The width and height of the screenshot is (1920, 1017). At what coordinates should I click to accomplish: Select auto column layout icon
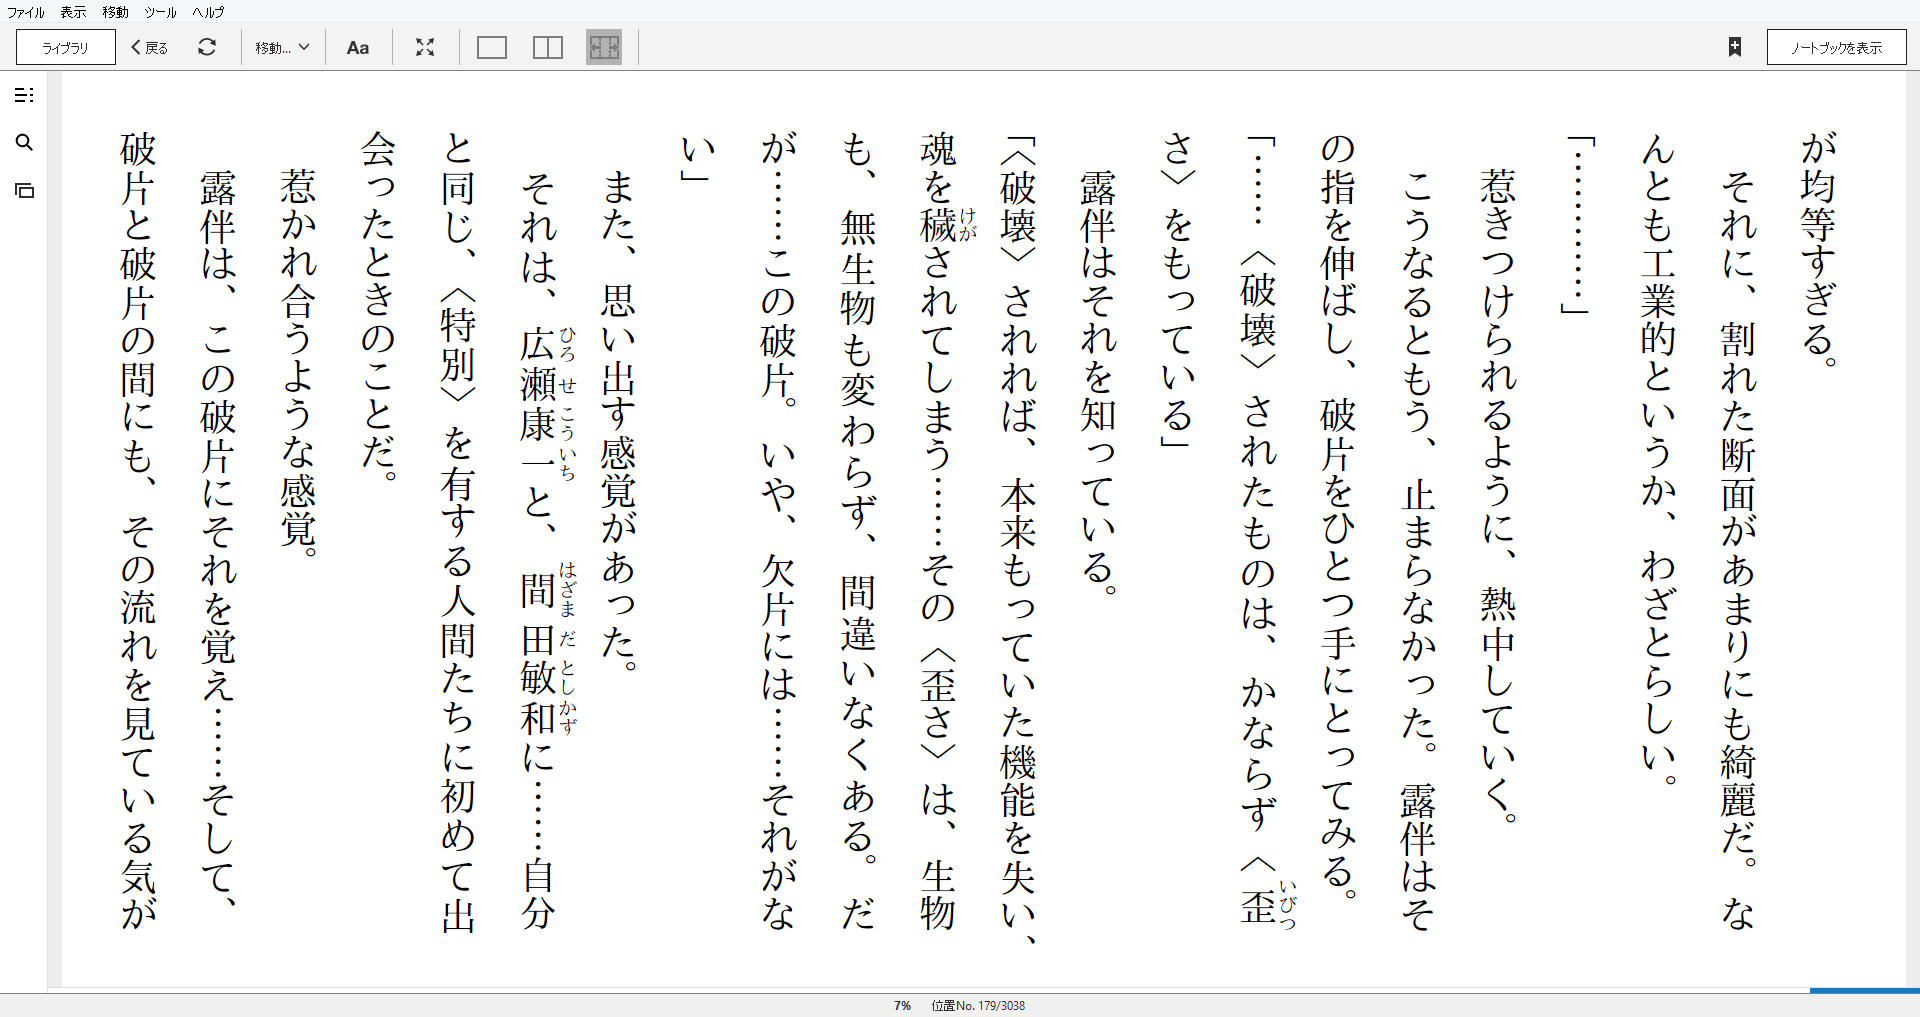click(x=604, y=47)
